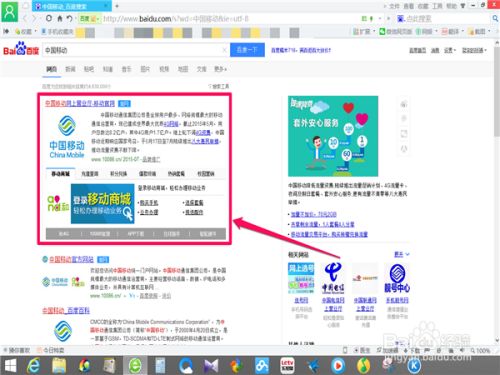Open the 收藏 favorites dropdown in bookmarks bar
Viewport: 500px width, 375px height.
pyautogui.click(x=26, y=32)
